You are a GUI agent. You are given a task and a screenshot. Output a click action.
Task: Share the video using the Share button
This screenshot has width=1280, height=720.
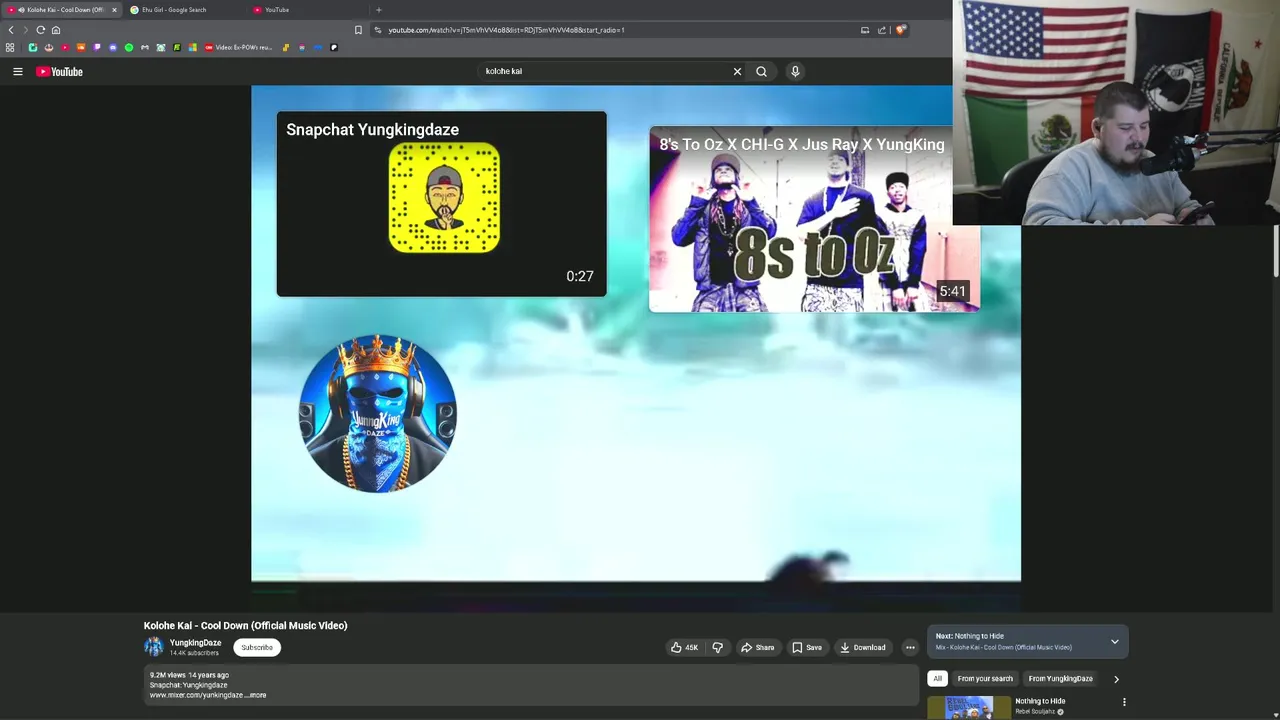757,647
